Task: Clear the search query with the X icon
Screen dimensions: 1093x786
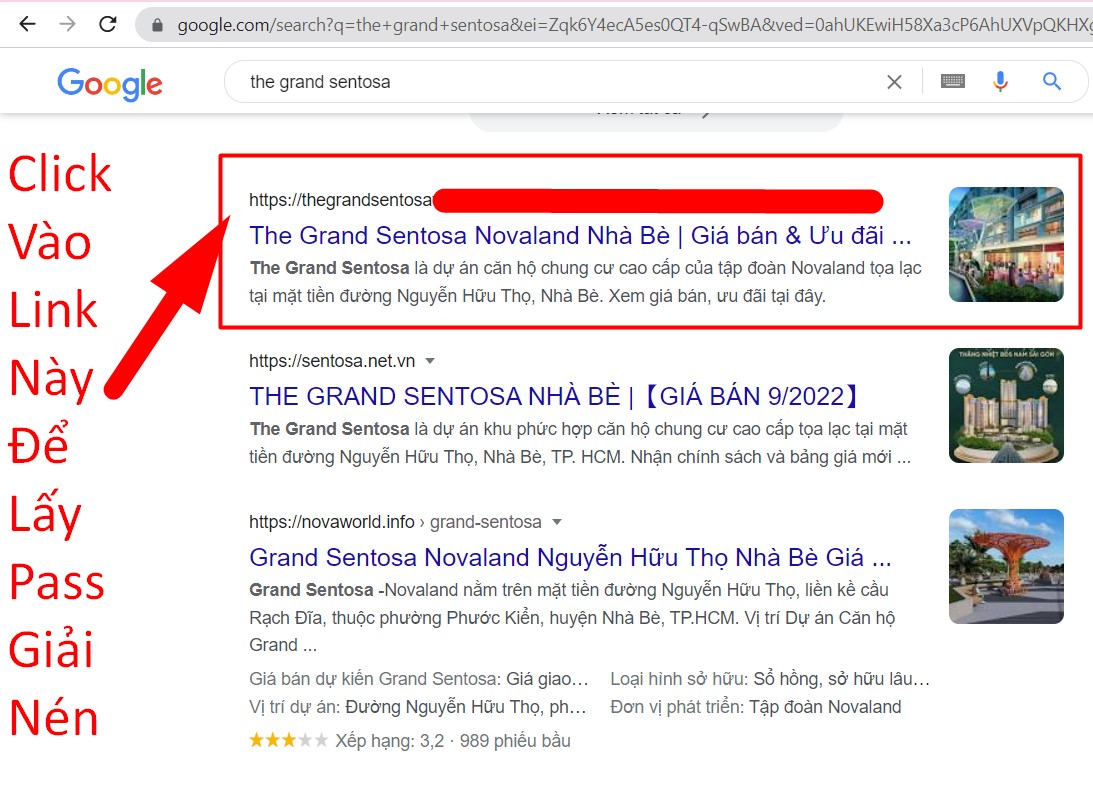Action: point(894,82)
